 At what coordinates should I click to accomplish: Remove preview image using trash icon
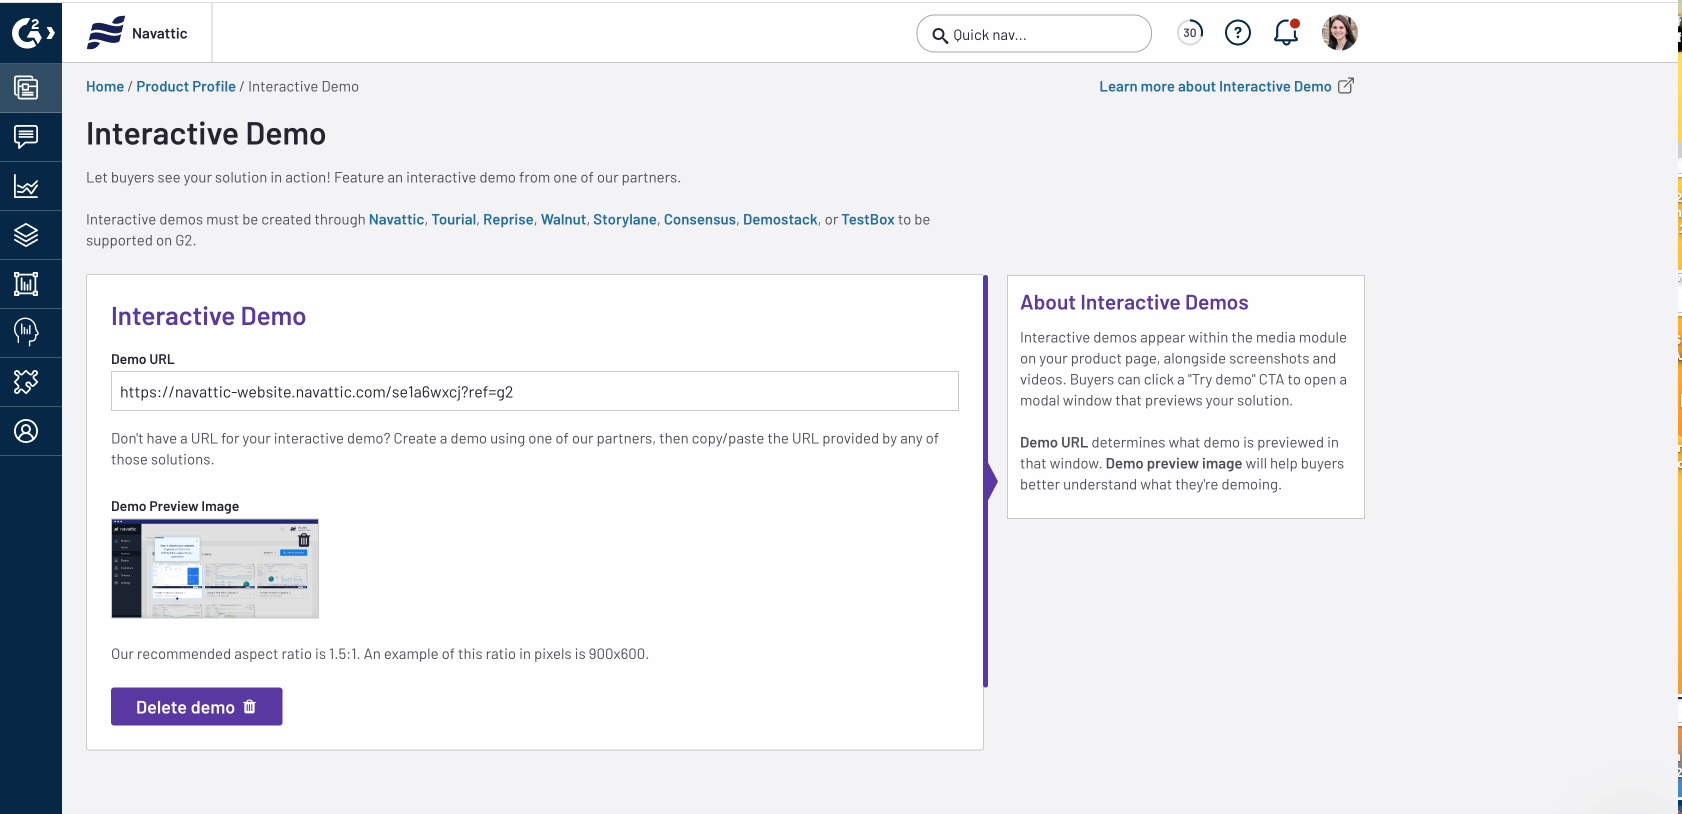click(304, 540)
